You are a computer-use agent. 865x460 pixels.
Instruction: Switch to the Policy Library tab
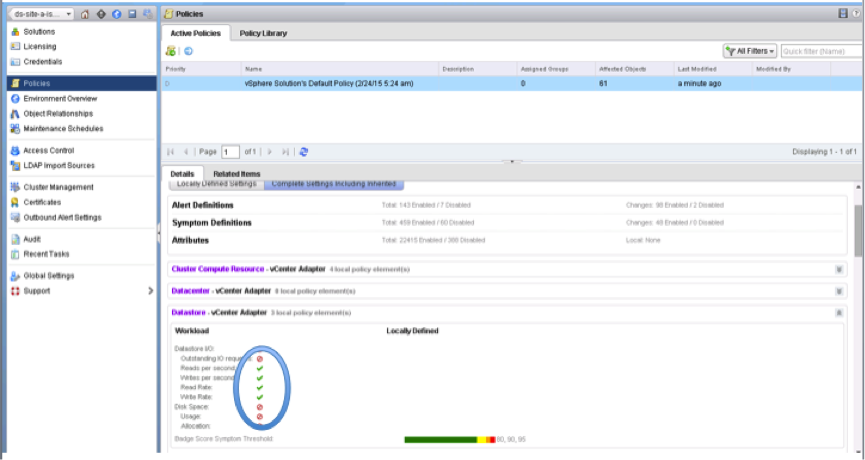[x=263, y=33]
